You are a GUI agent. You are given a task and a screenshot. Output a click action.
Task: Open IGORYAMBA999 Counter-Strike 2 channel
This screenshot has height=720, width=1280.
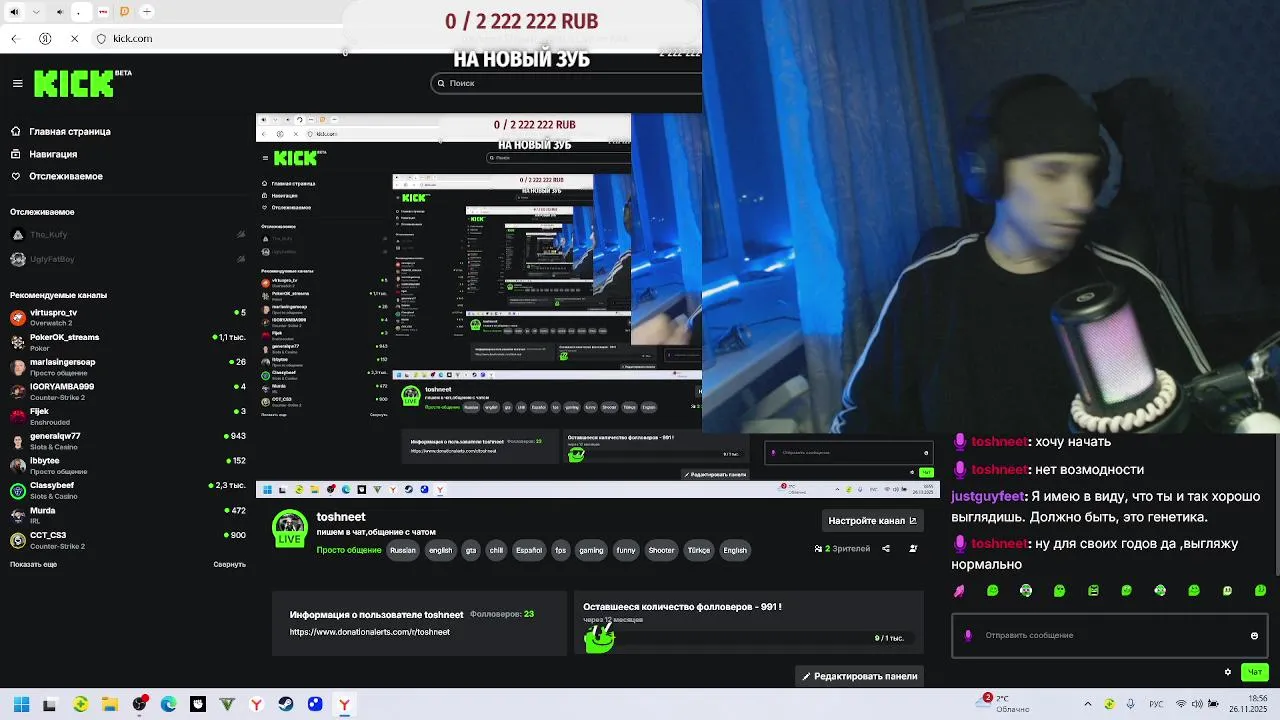coord(127,391)
